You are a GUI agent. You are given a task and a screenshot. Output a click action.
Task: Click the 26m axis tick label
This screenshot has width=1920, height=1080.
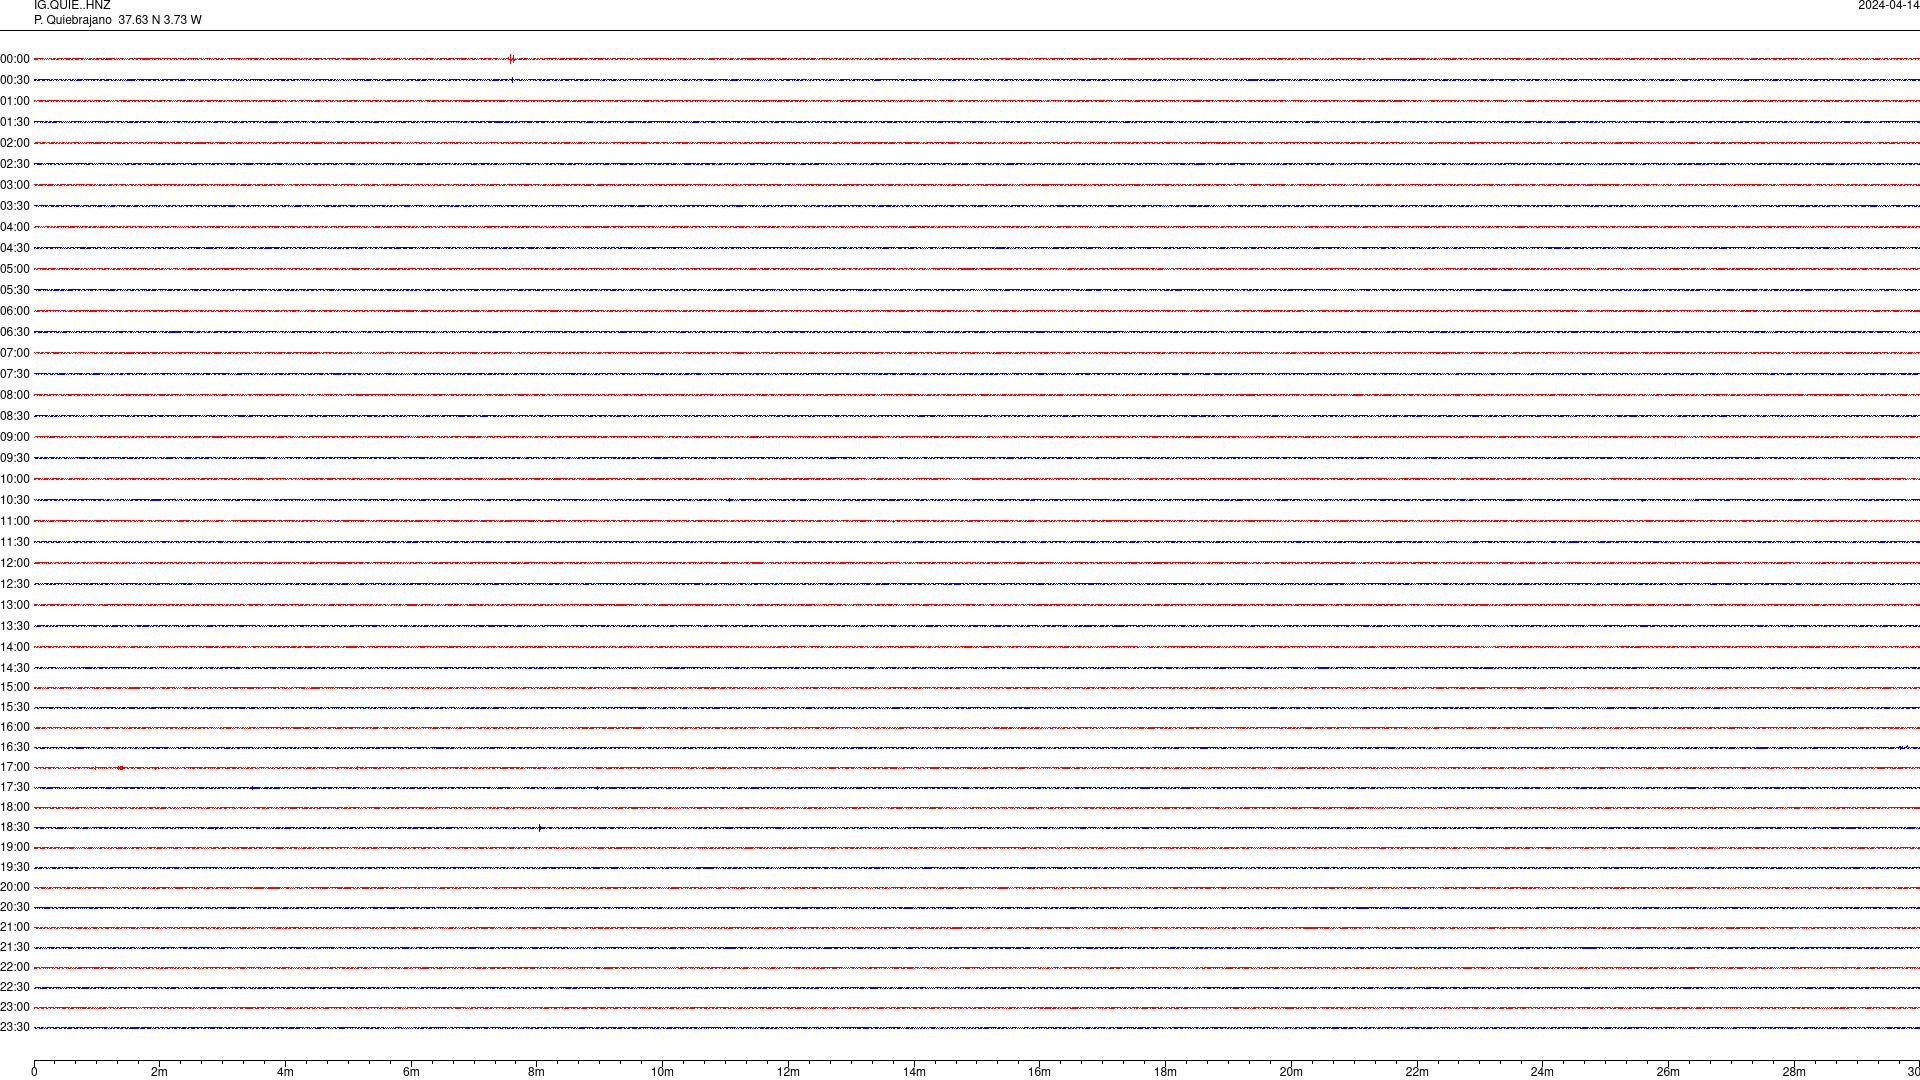tap(1668, 1072)
